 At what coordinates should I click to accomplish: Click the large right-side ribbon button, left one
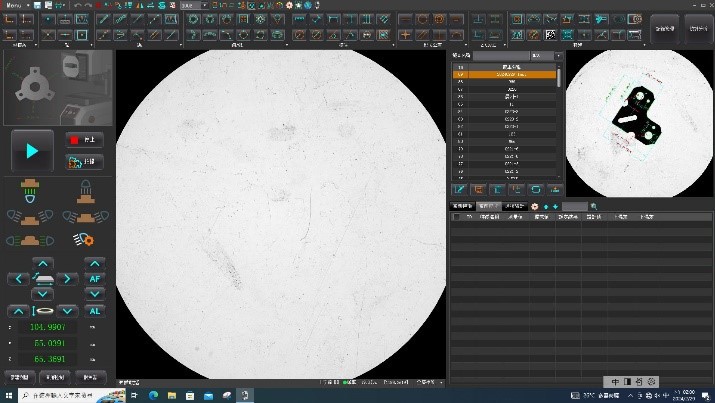664,29
